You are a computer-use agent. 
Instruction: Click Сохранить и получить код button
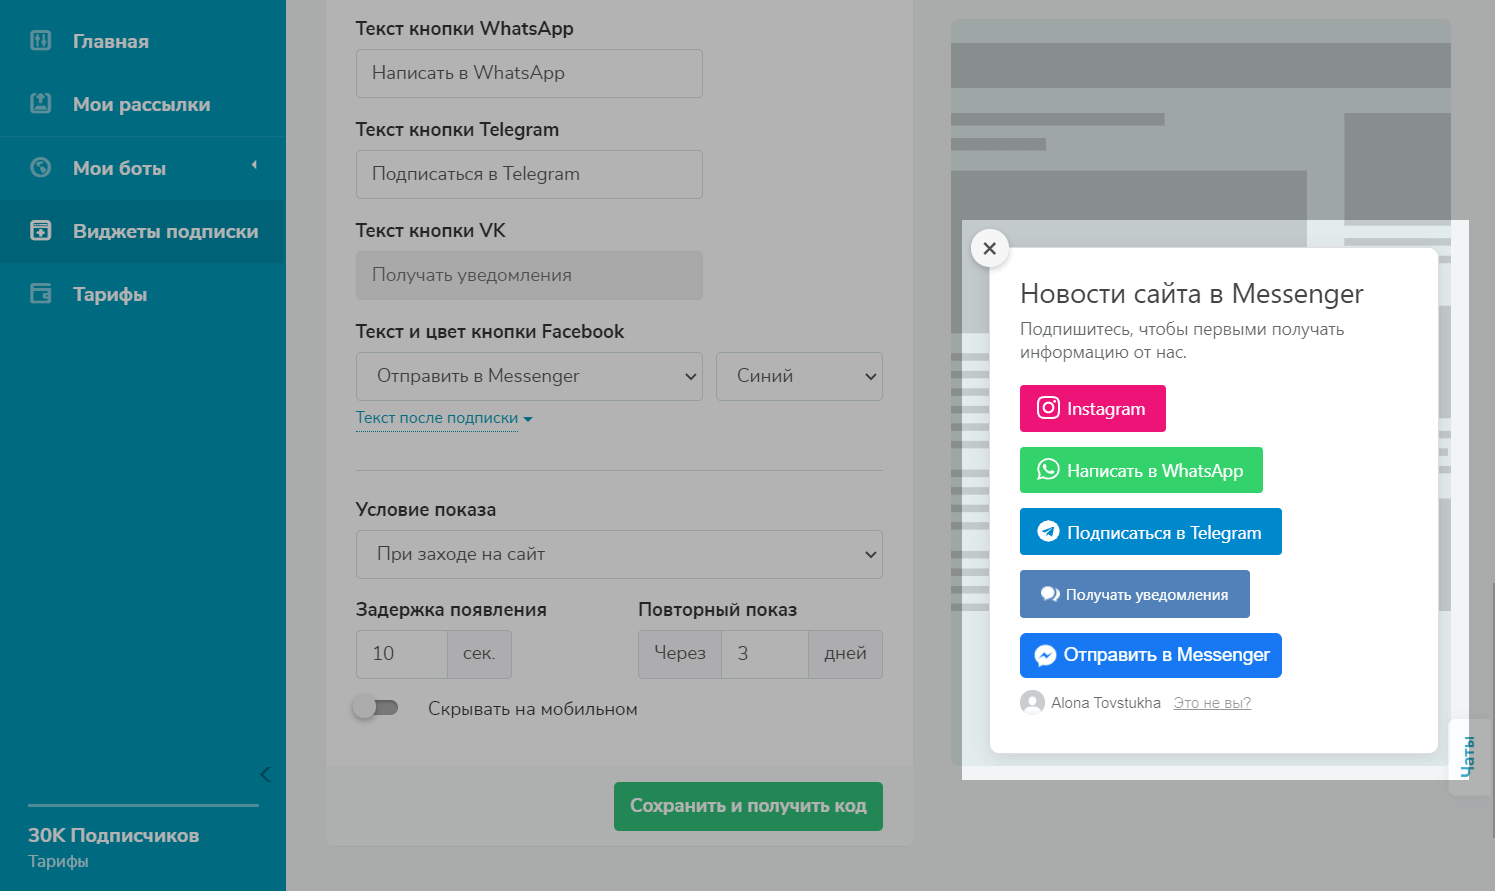(748, 806)
